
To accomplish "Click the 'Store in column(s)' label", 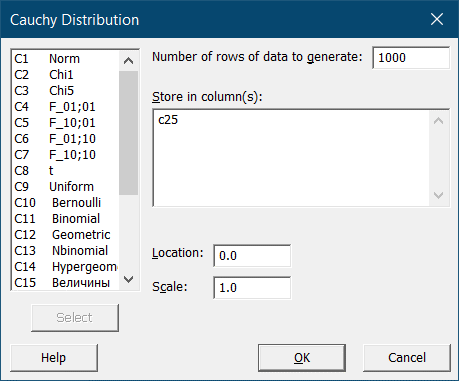I will [207, 97].
